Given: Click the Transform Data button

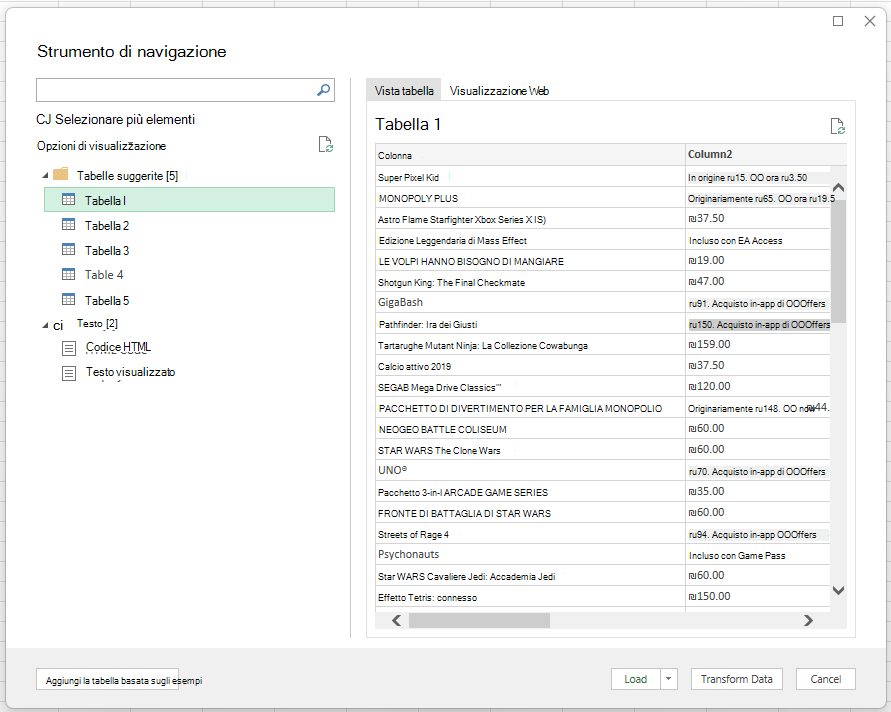Looking at the screenshot, I should click(x=736, y=679).
